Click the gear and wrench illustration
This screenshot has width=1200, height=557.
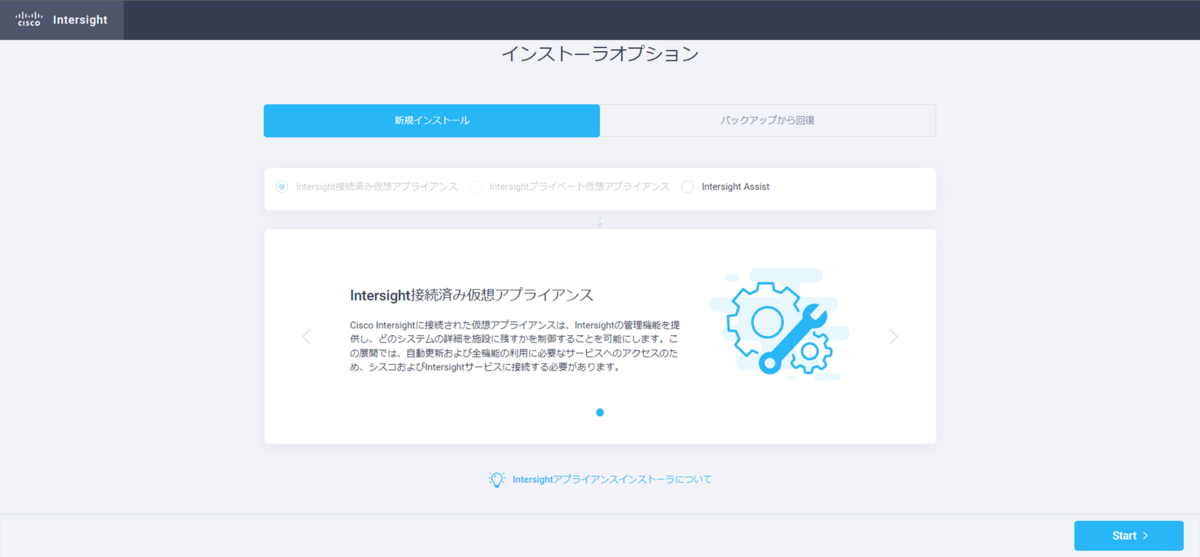pyautogui.click(x=780, y=323)
